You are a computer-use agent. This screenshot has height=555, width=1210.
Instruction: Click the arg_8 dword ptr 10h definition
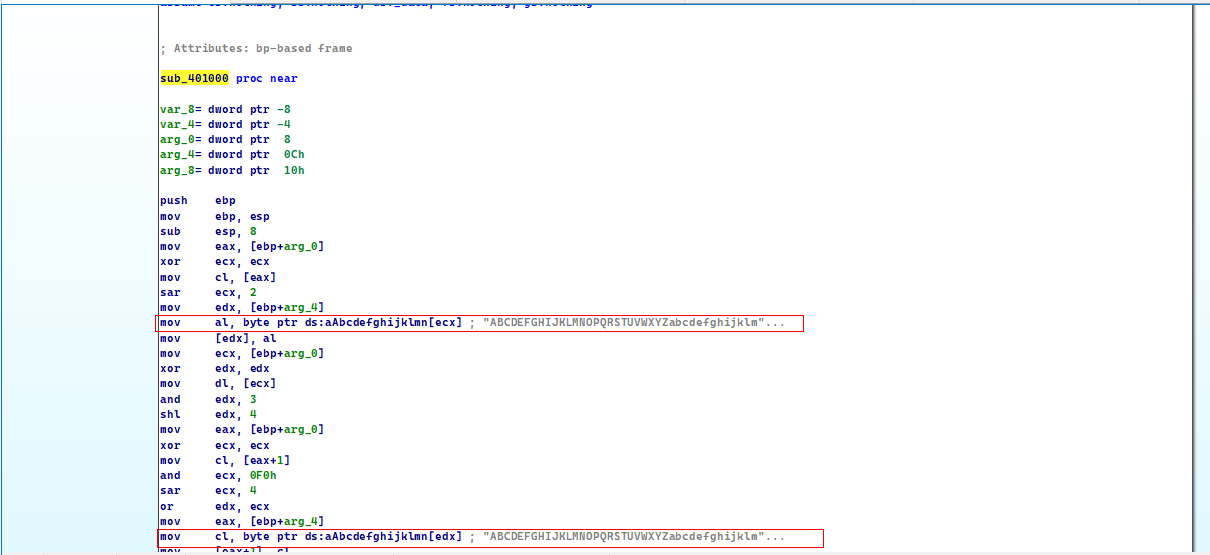click(232, 170)
